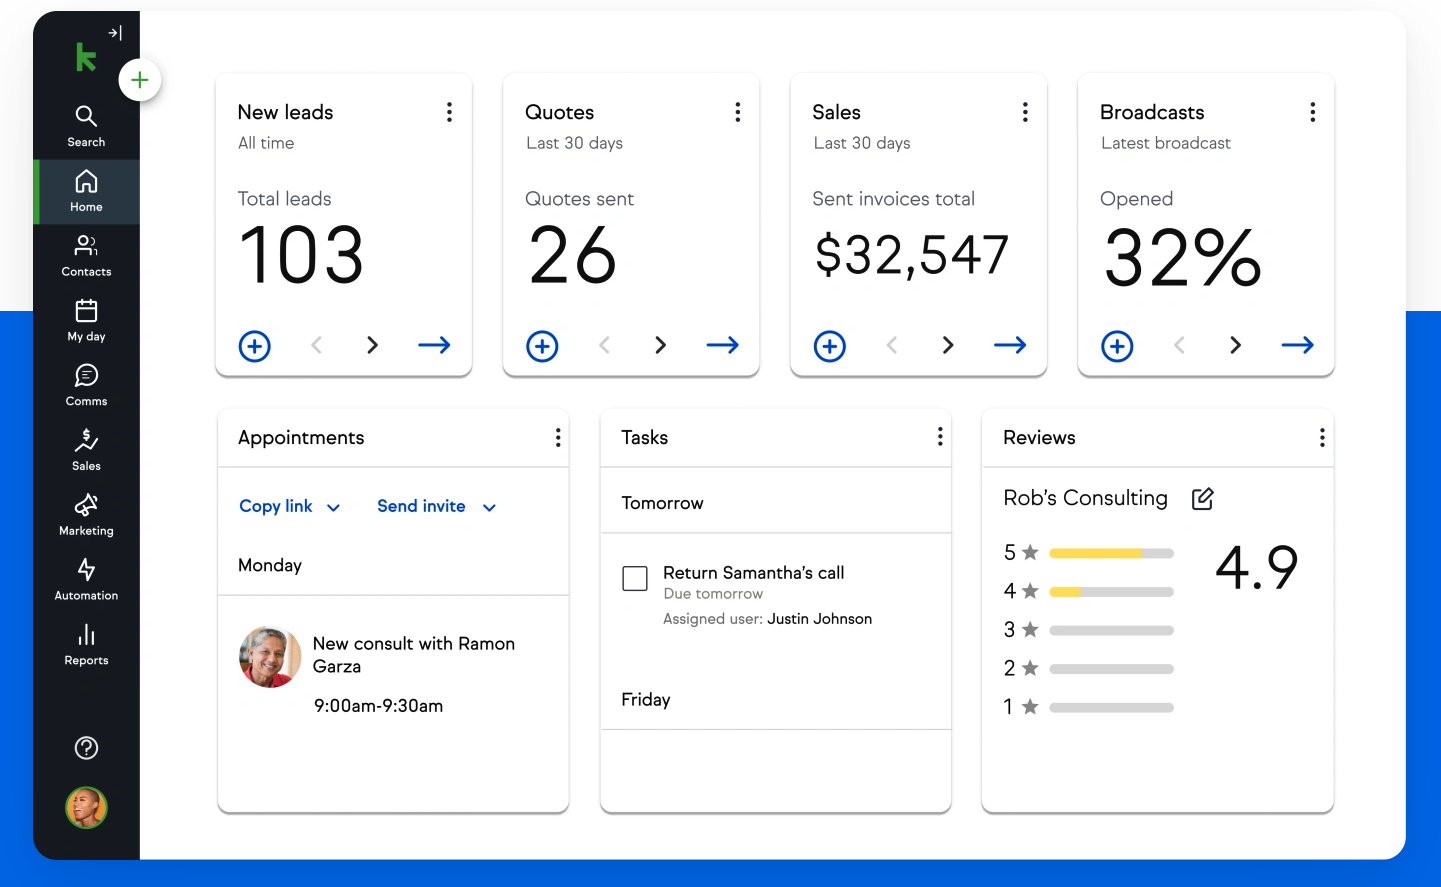This screenshot has height=887, width=1441.
Task: Check off Return Samantha's call task
Action: point(635,578)
